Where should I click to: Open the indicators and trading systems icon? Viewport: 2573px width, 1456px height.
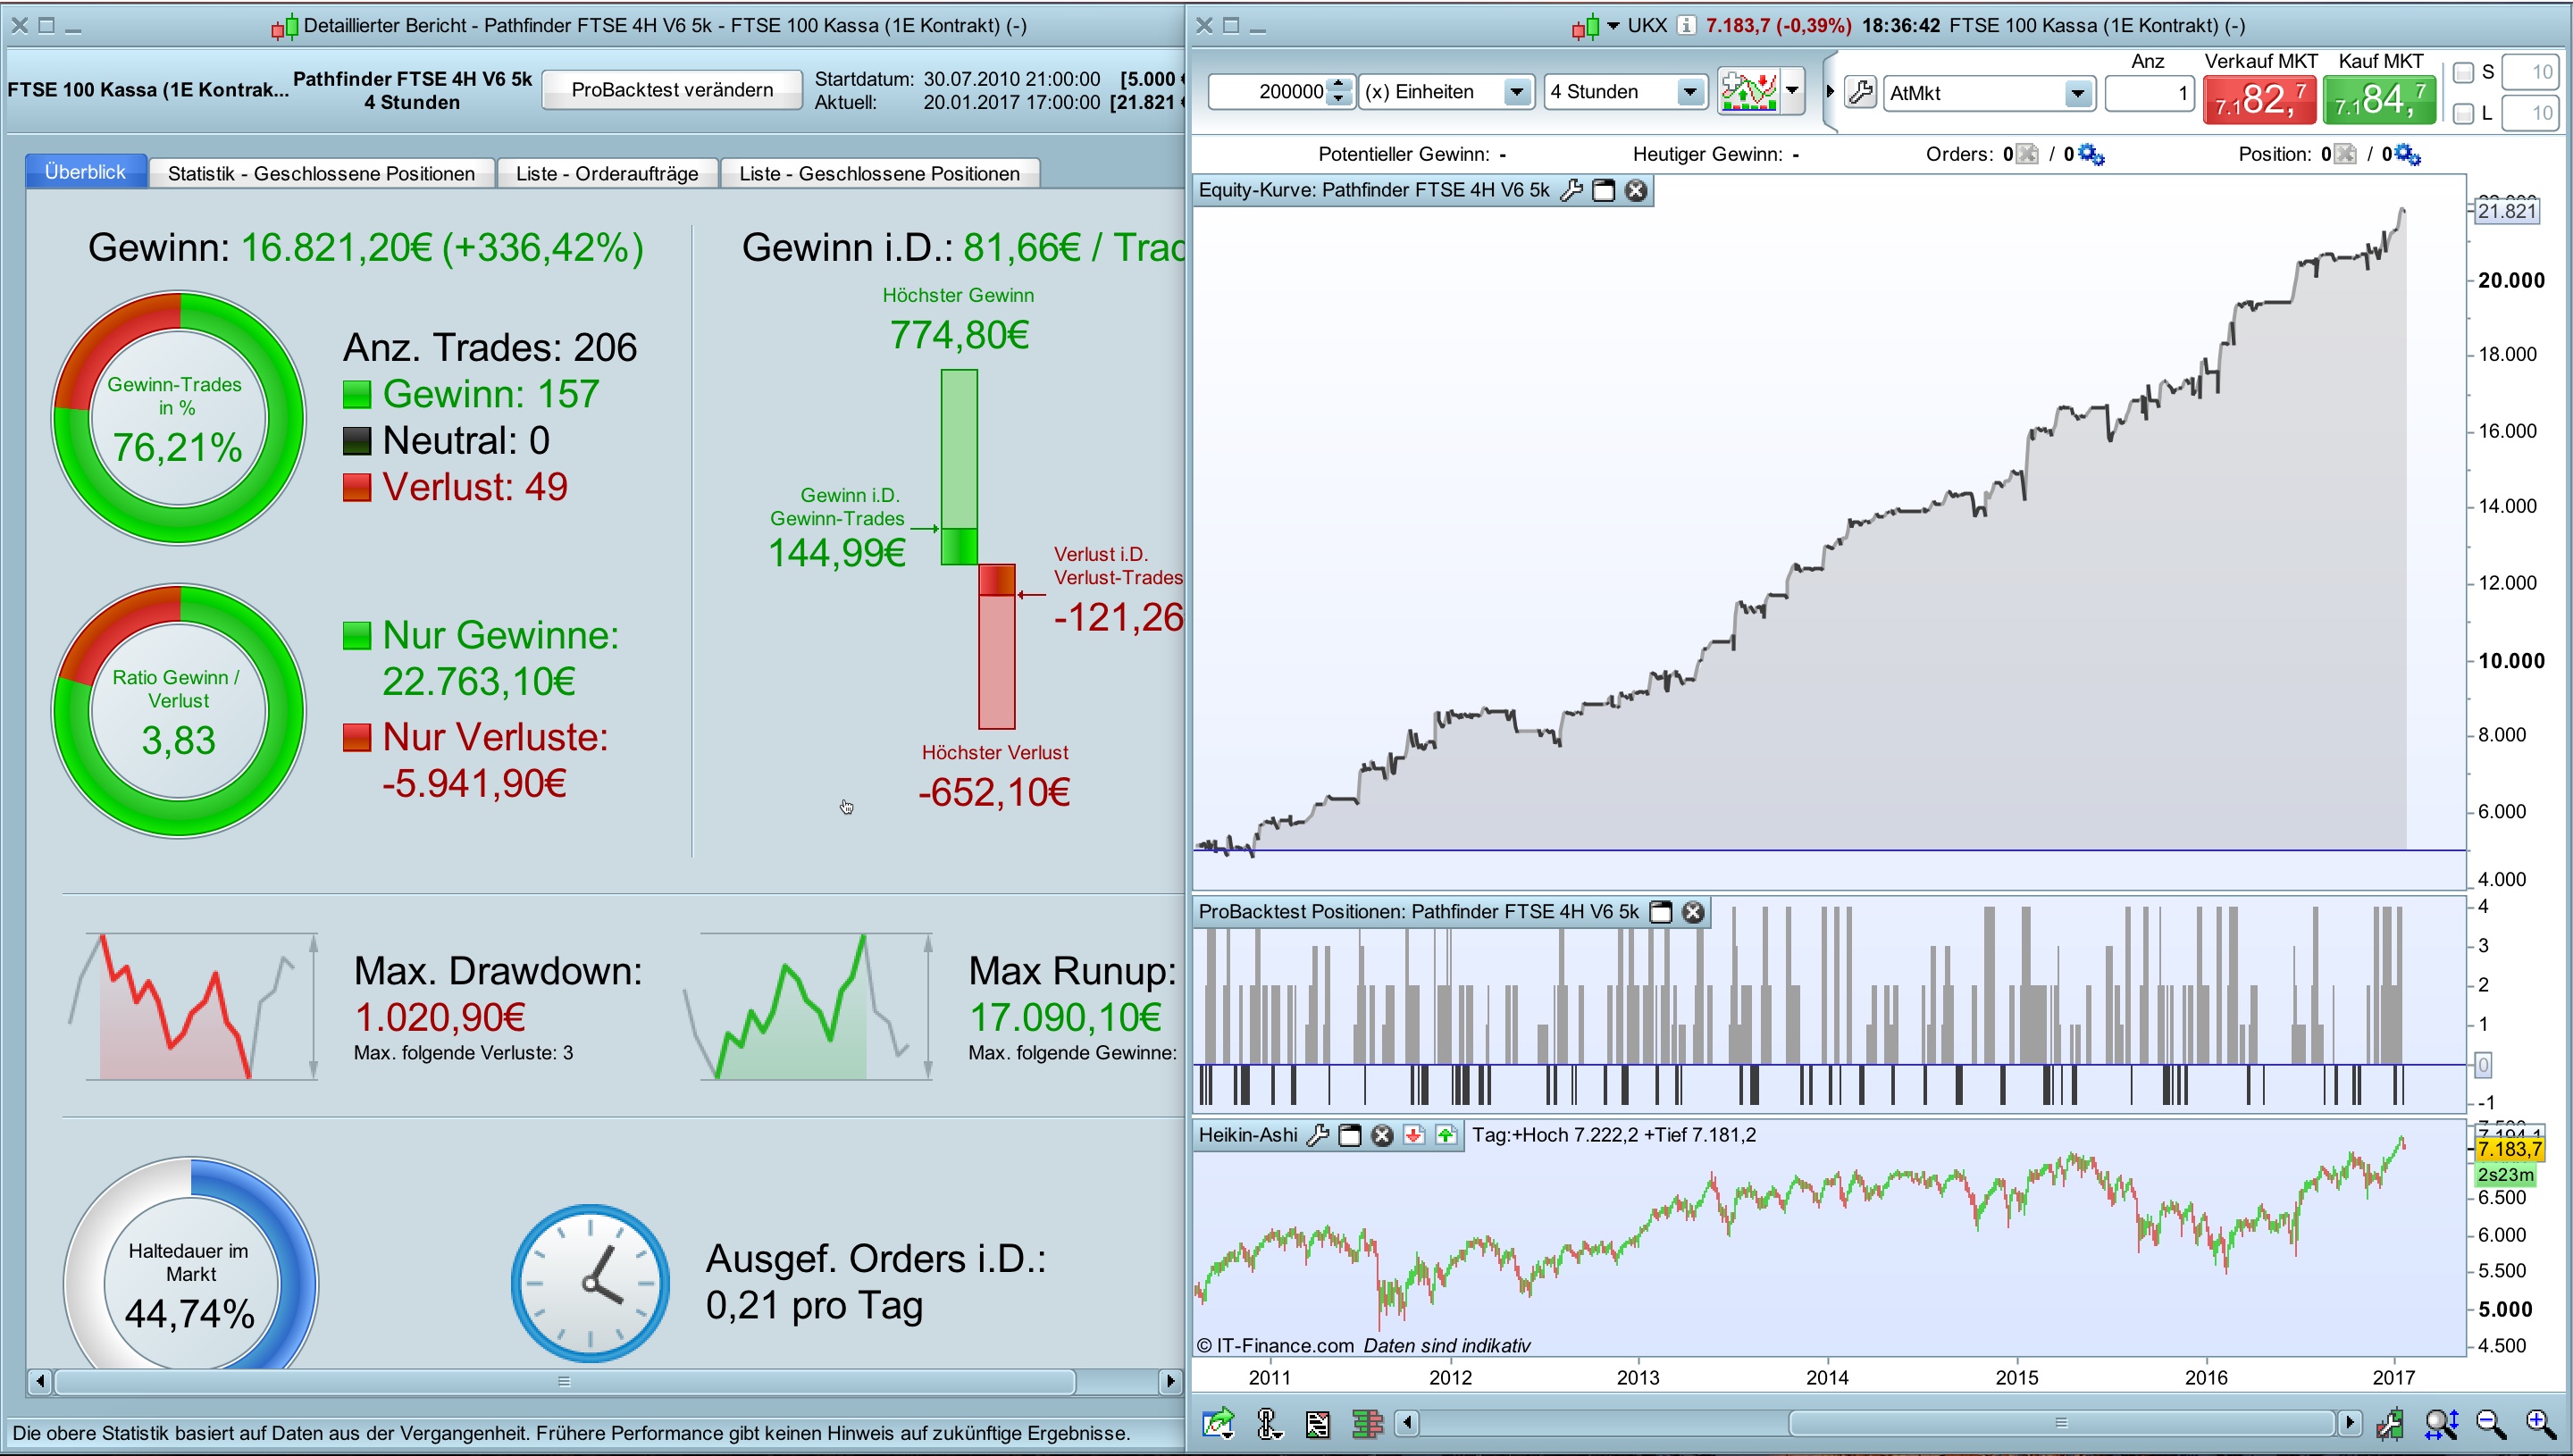[x=1748, y=92]
